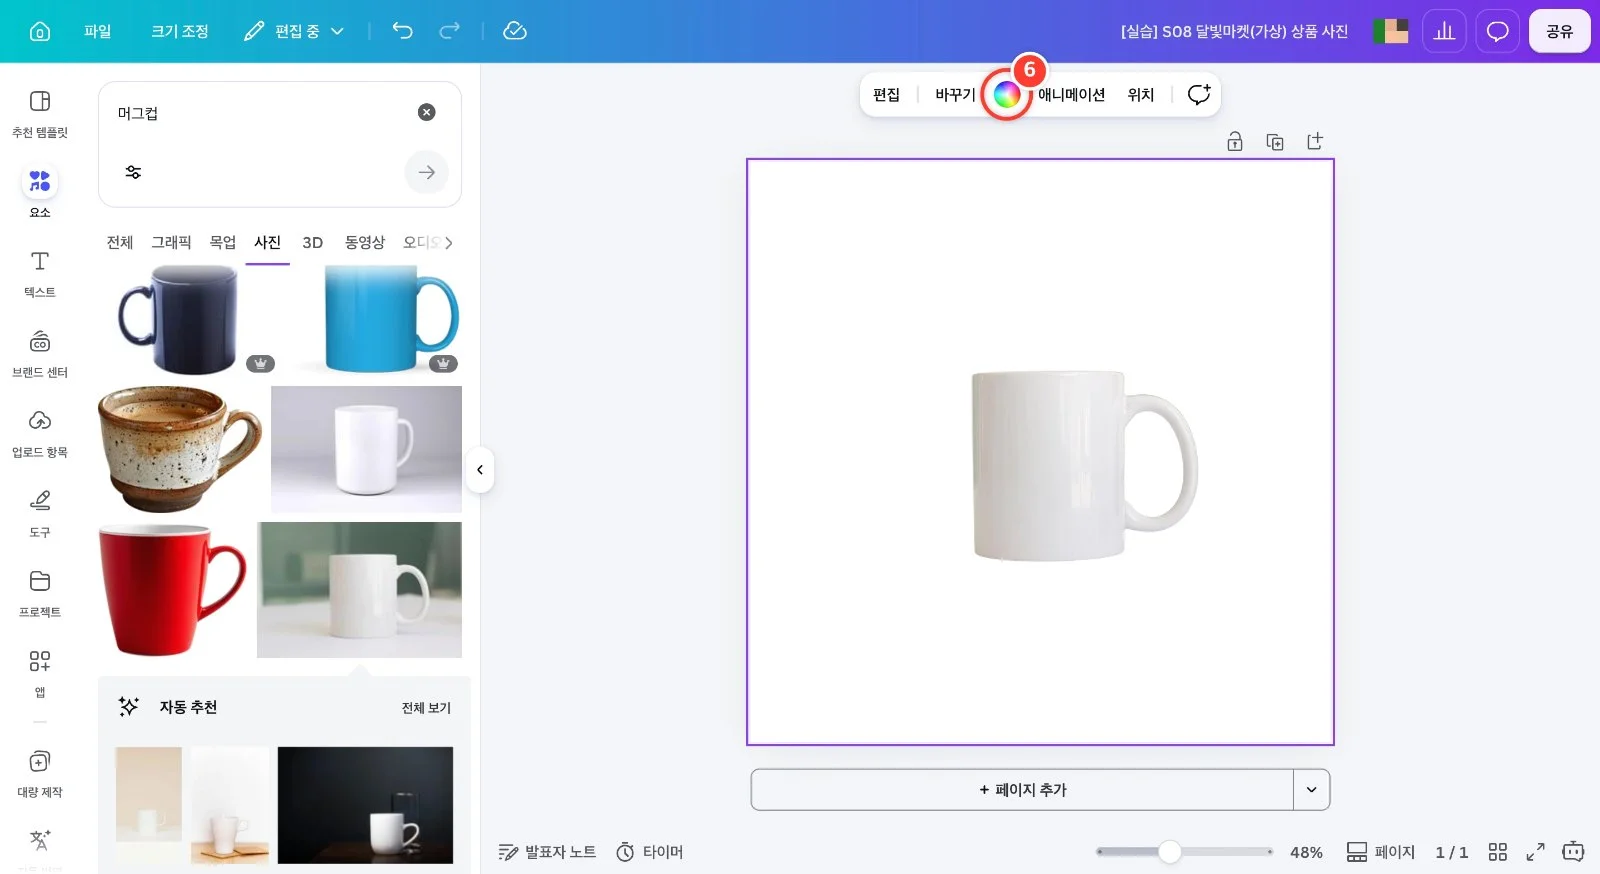Viewport: 1600px width, 874px height.
Task: Open the comments speech bubble
Action: [x=1497, y=31]
